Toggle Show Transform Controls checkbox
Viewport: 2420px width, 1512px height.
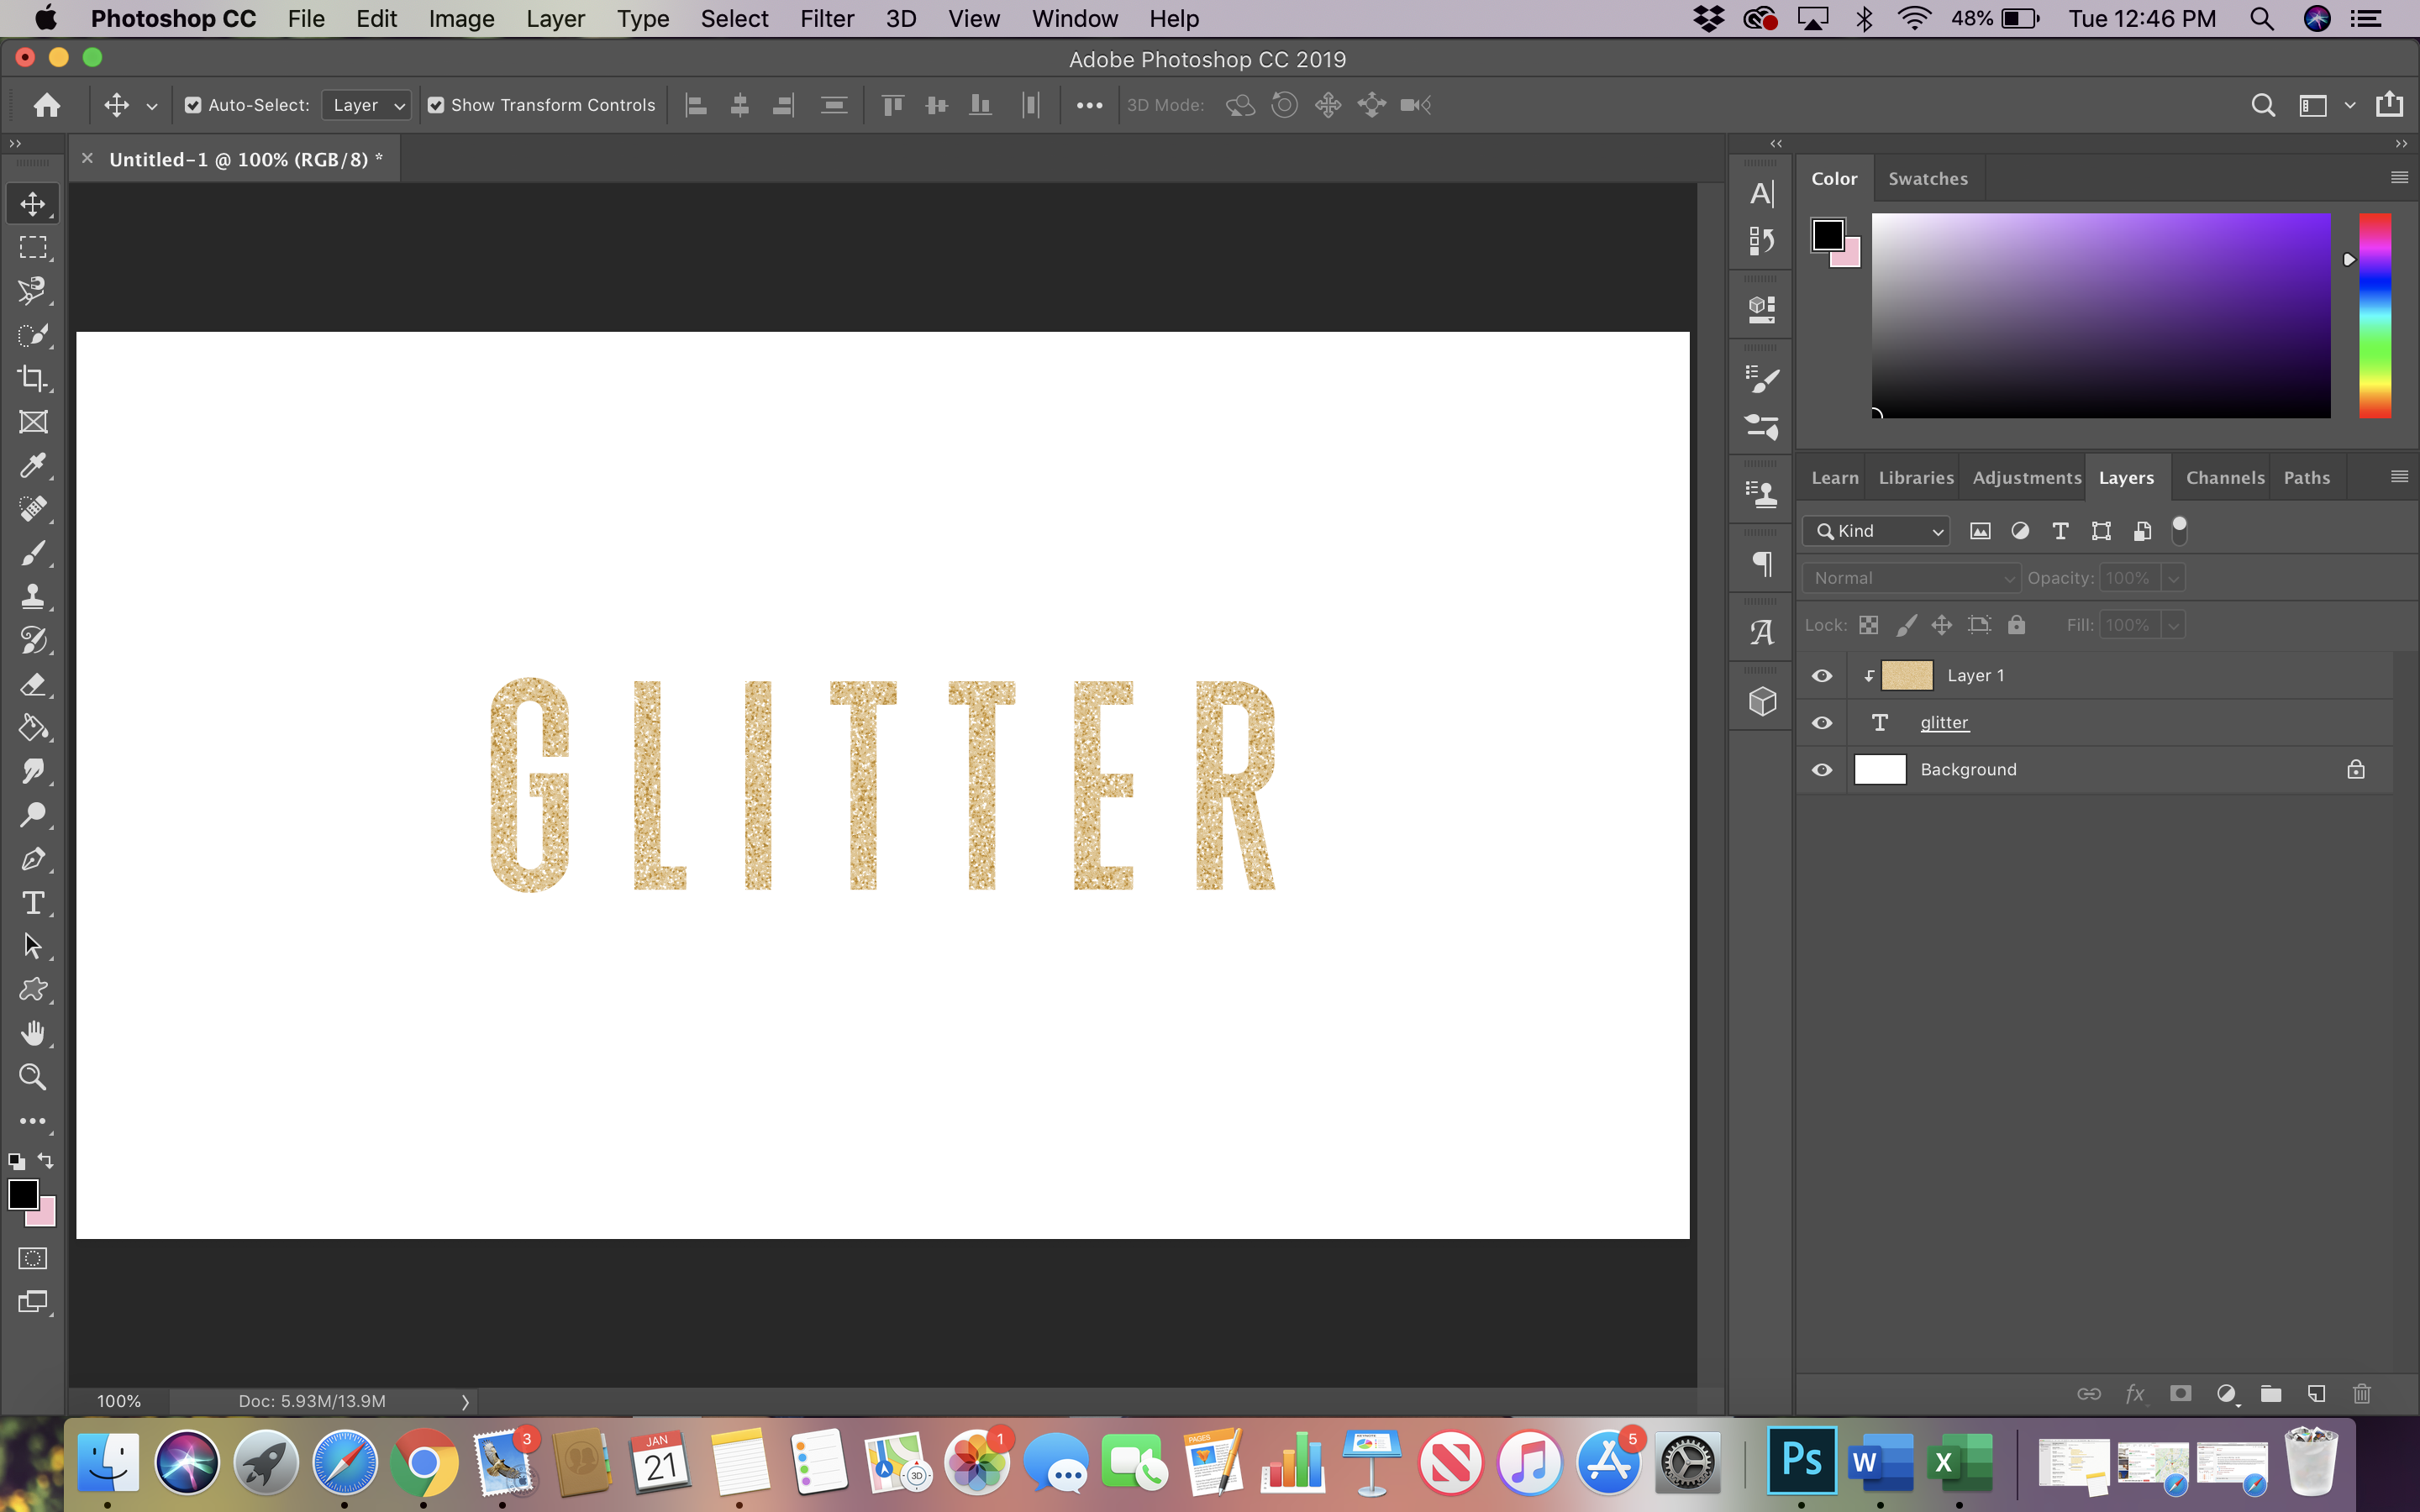(436, 105)
